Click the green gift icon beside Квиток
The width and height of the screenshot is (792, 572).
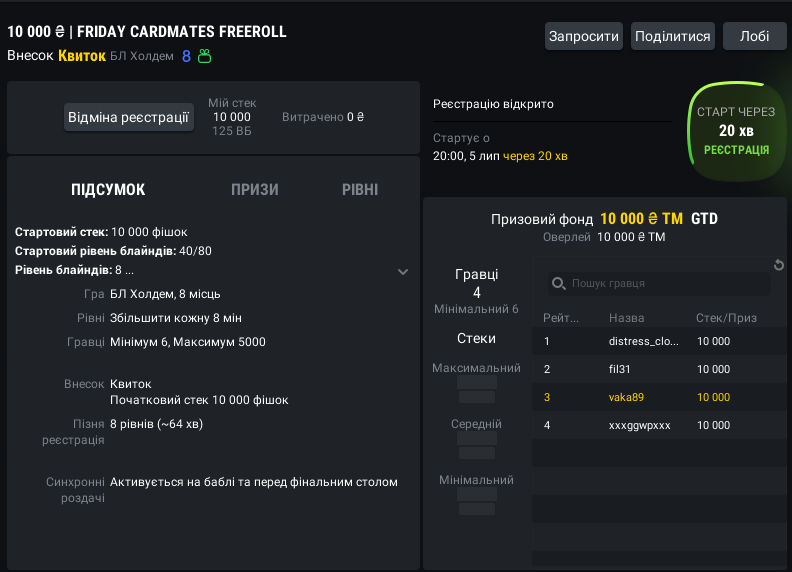pyautogui.click(x=205, y=56)
